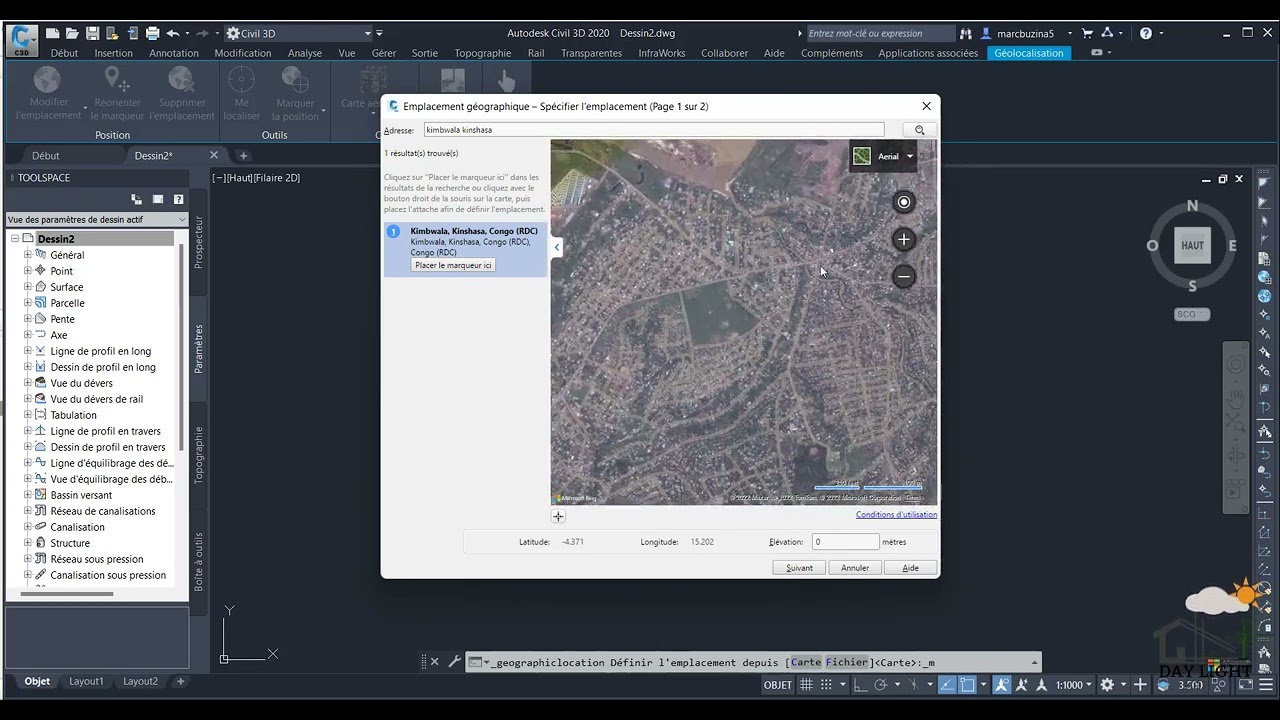
Task: Add a new drawing tab with plus
Action: [x=243, y=155]
